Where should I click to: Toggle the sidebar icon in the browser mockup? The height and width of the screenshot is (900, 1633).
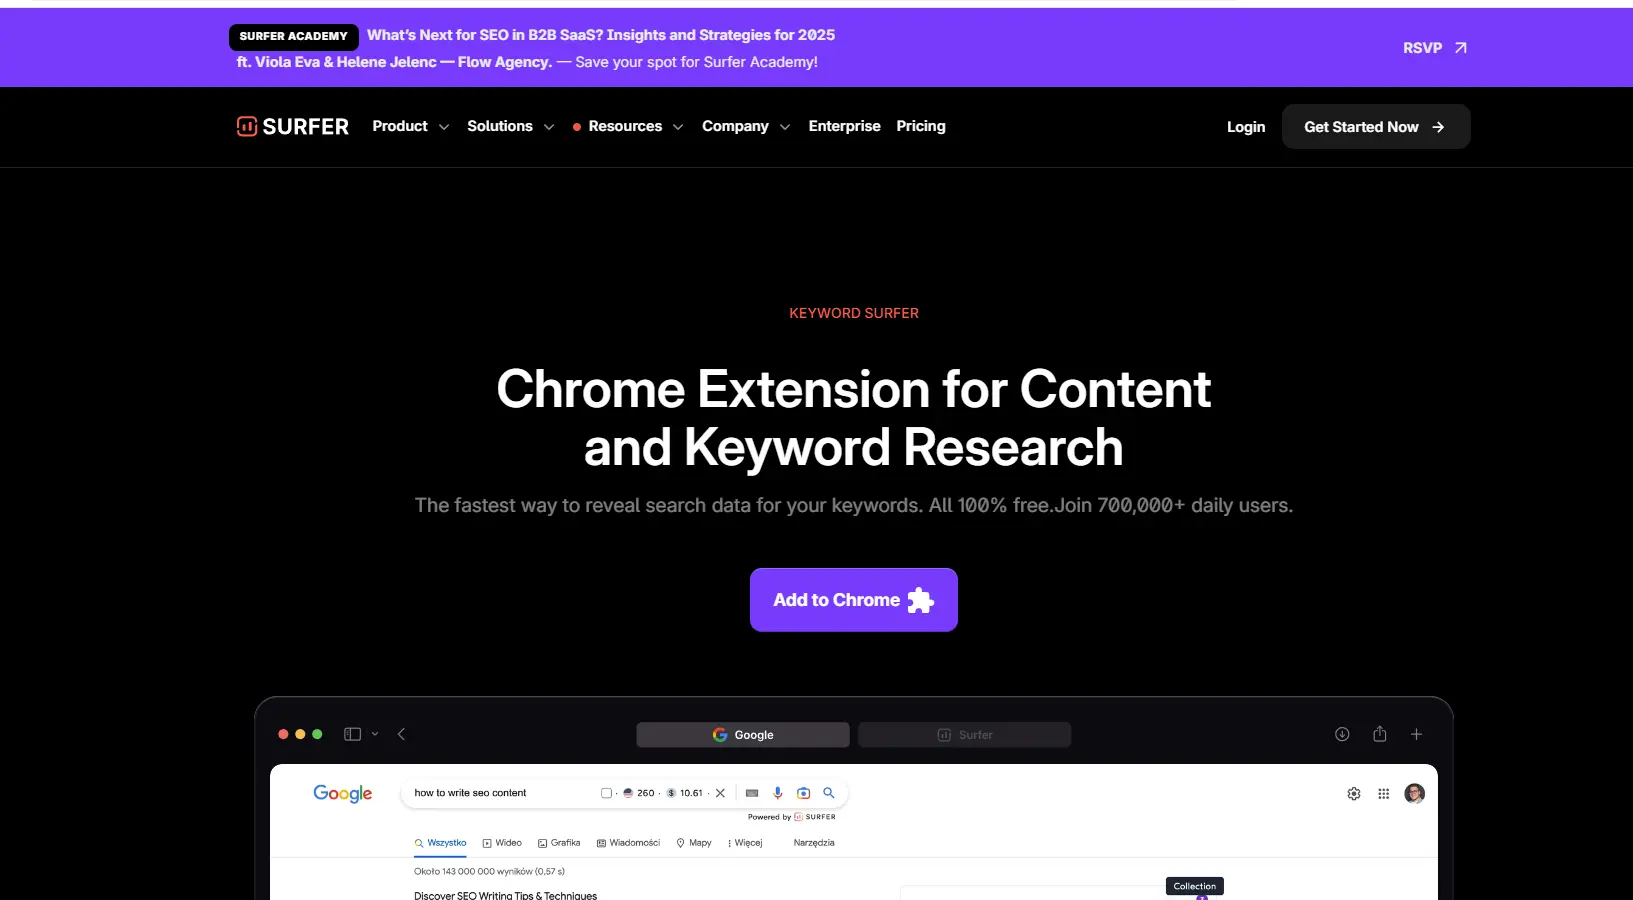[x=352, y=734]
